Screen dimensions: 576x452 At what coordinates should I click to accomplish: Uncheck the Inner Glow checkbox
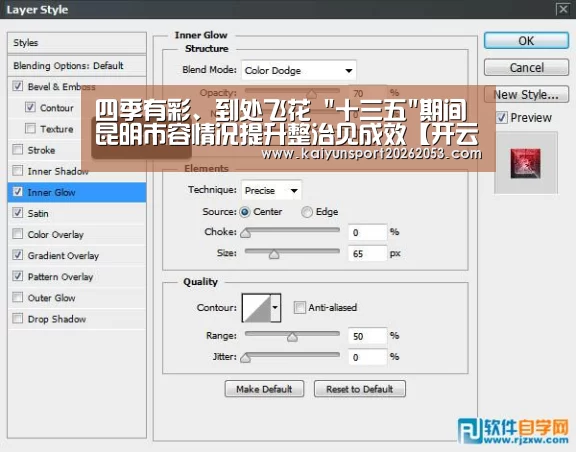pos(18,192)
